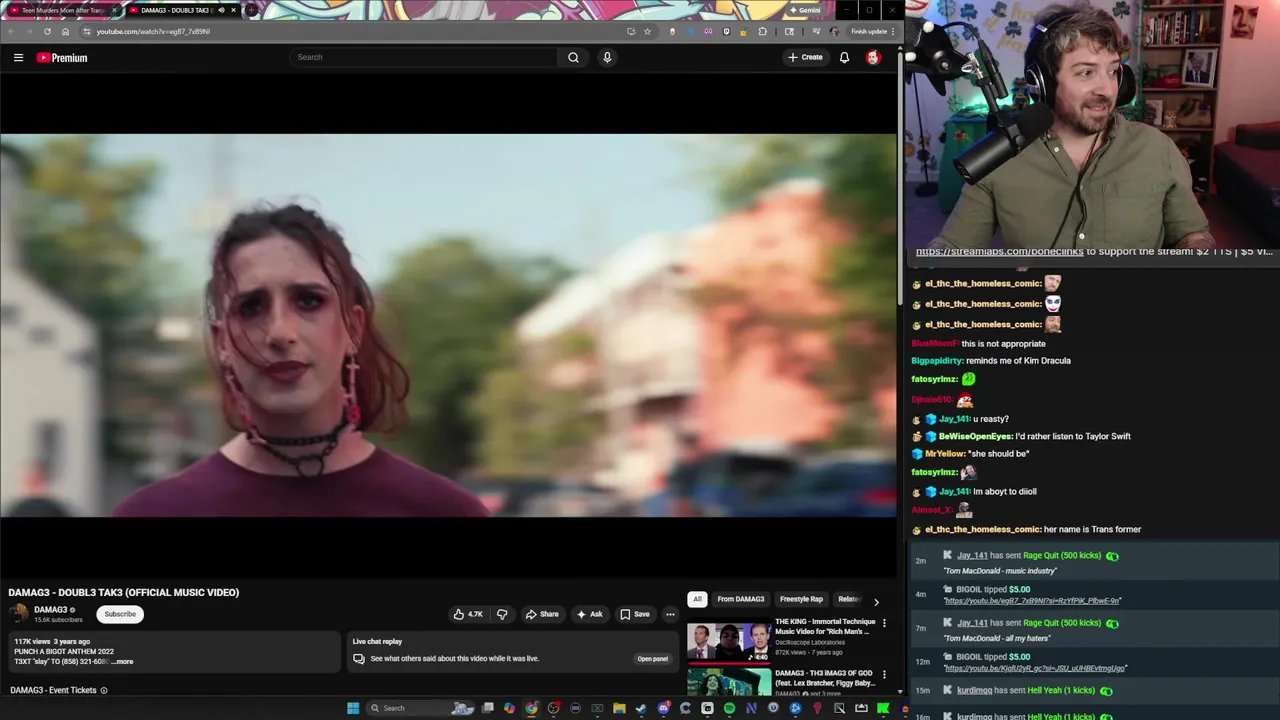Expand description with ...more
This screenshot has height=720, width=1280.
(122, 661)
